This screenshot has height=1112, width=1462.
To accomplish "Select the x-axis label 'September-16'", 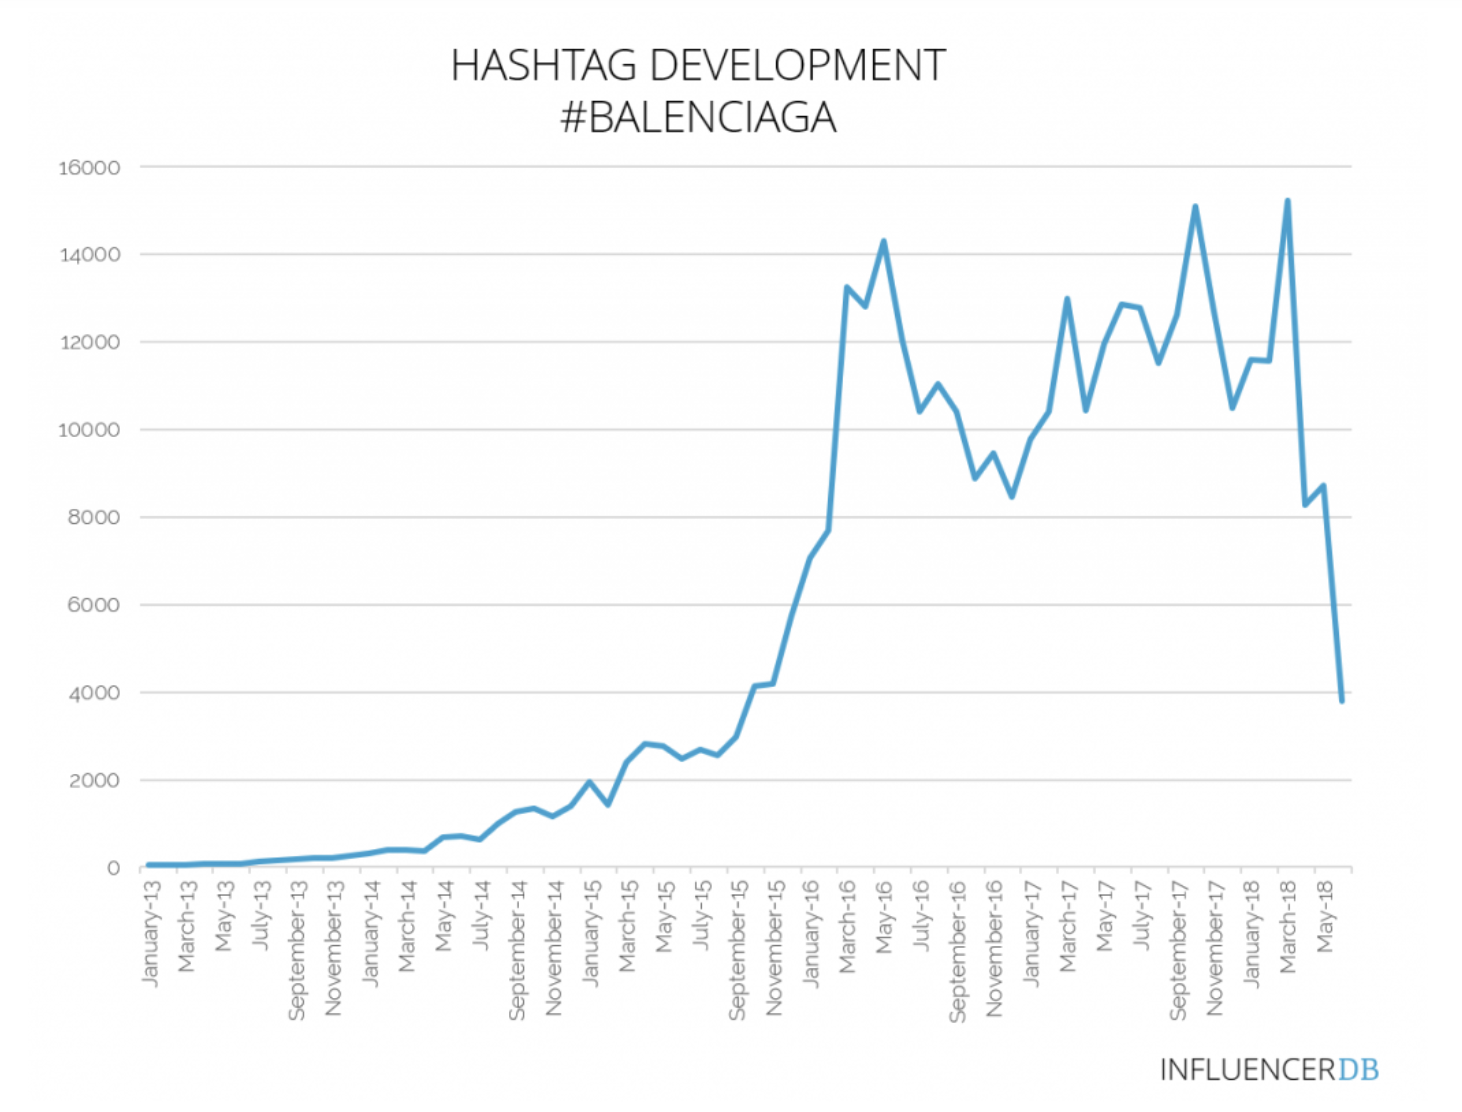I will 957,950.
